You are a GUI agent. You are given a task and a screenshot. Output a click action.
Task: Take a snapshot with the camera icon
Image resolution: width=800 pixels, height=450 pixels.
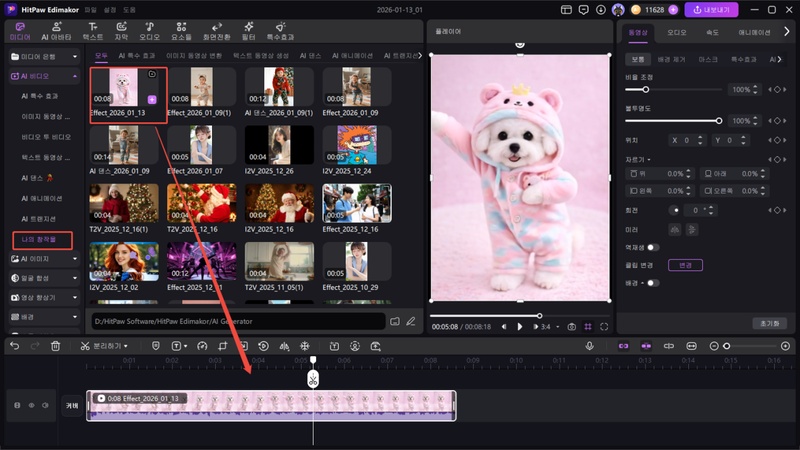pos(571,327)
